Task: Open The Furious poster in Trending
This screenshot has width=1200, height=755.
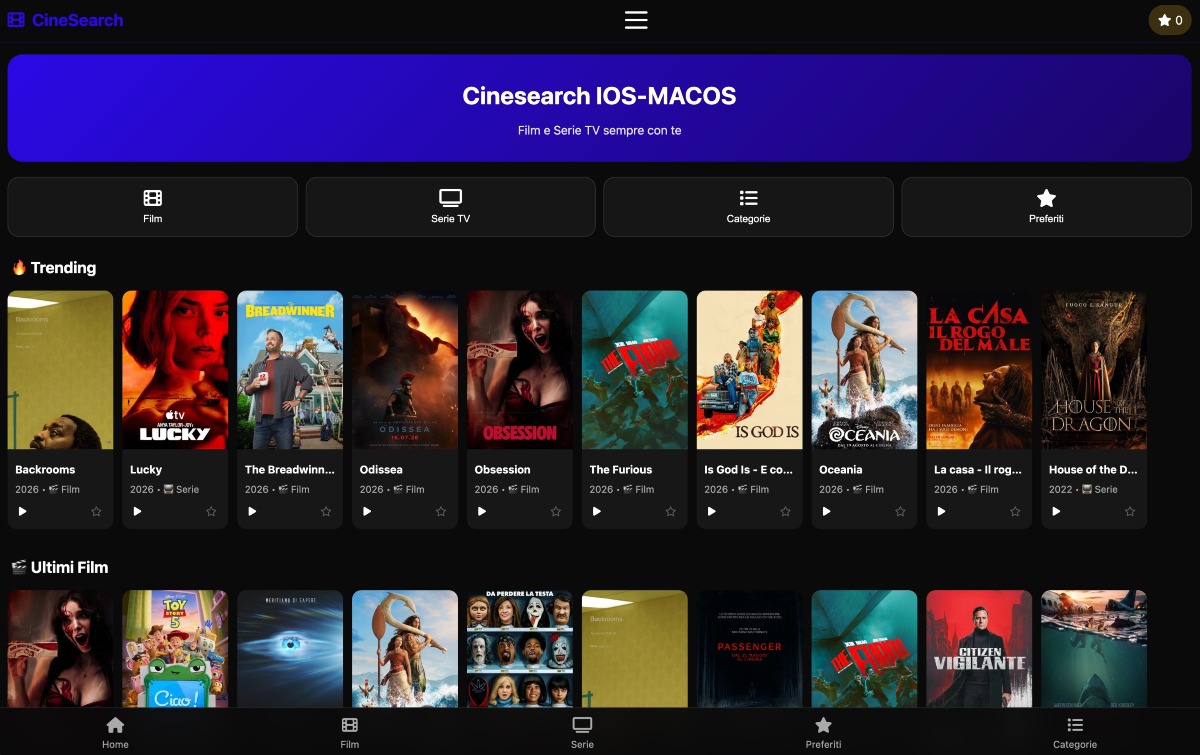Action: 635,370
